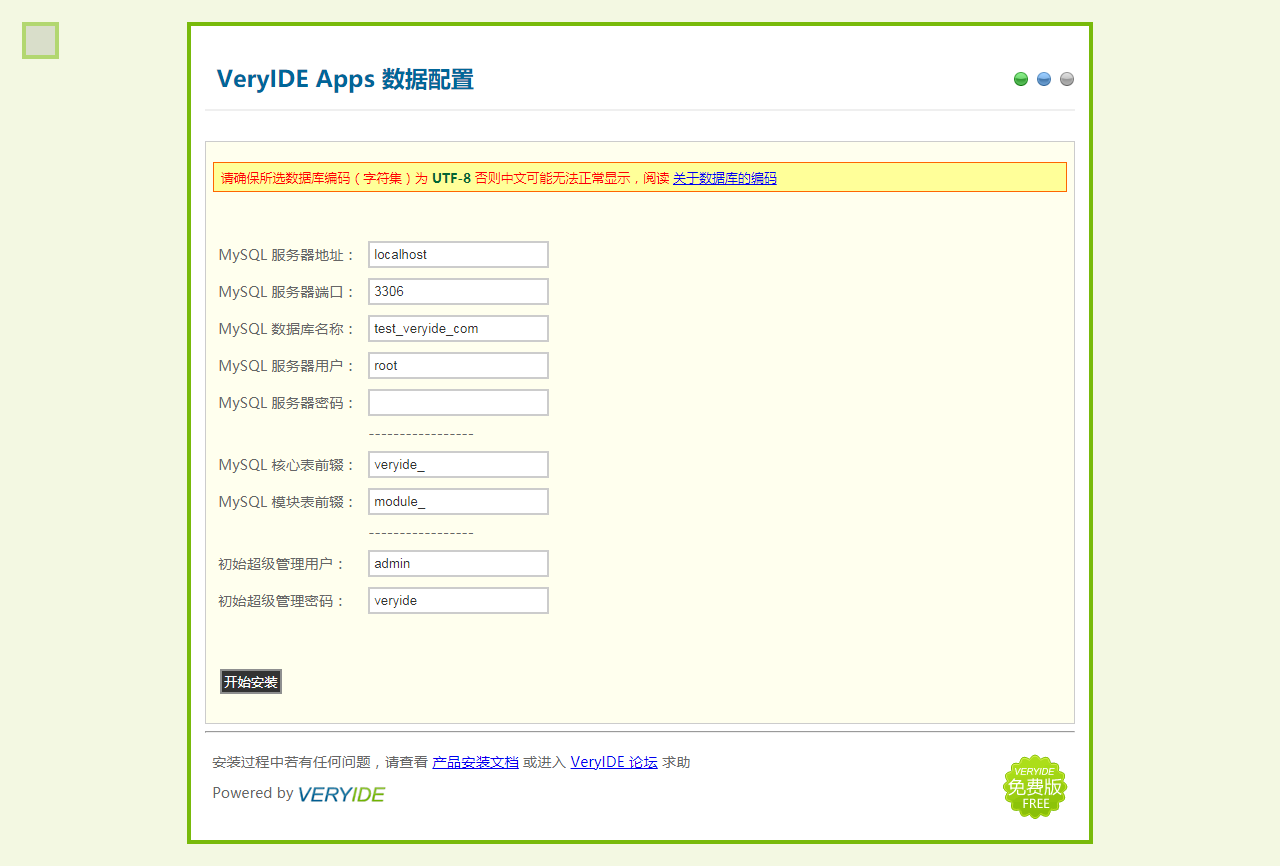Viewport: 1280px width, 866px height.
Task: Edit the MySQL 核心表前辍 field
Action: 458,464
